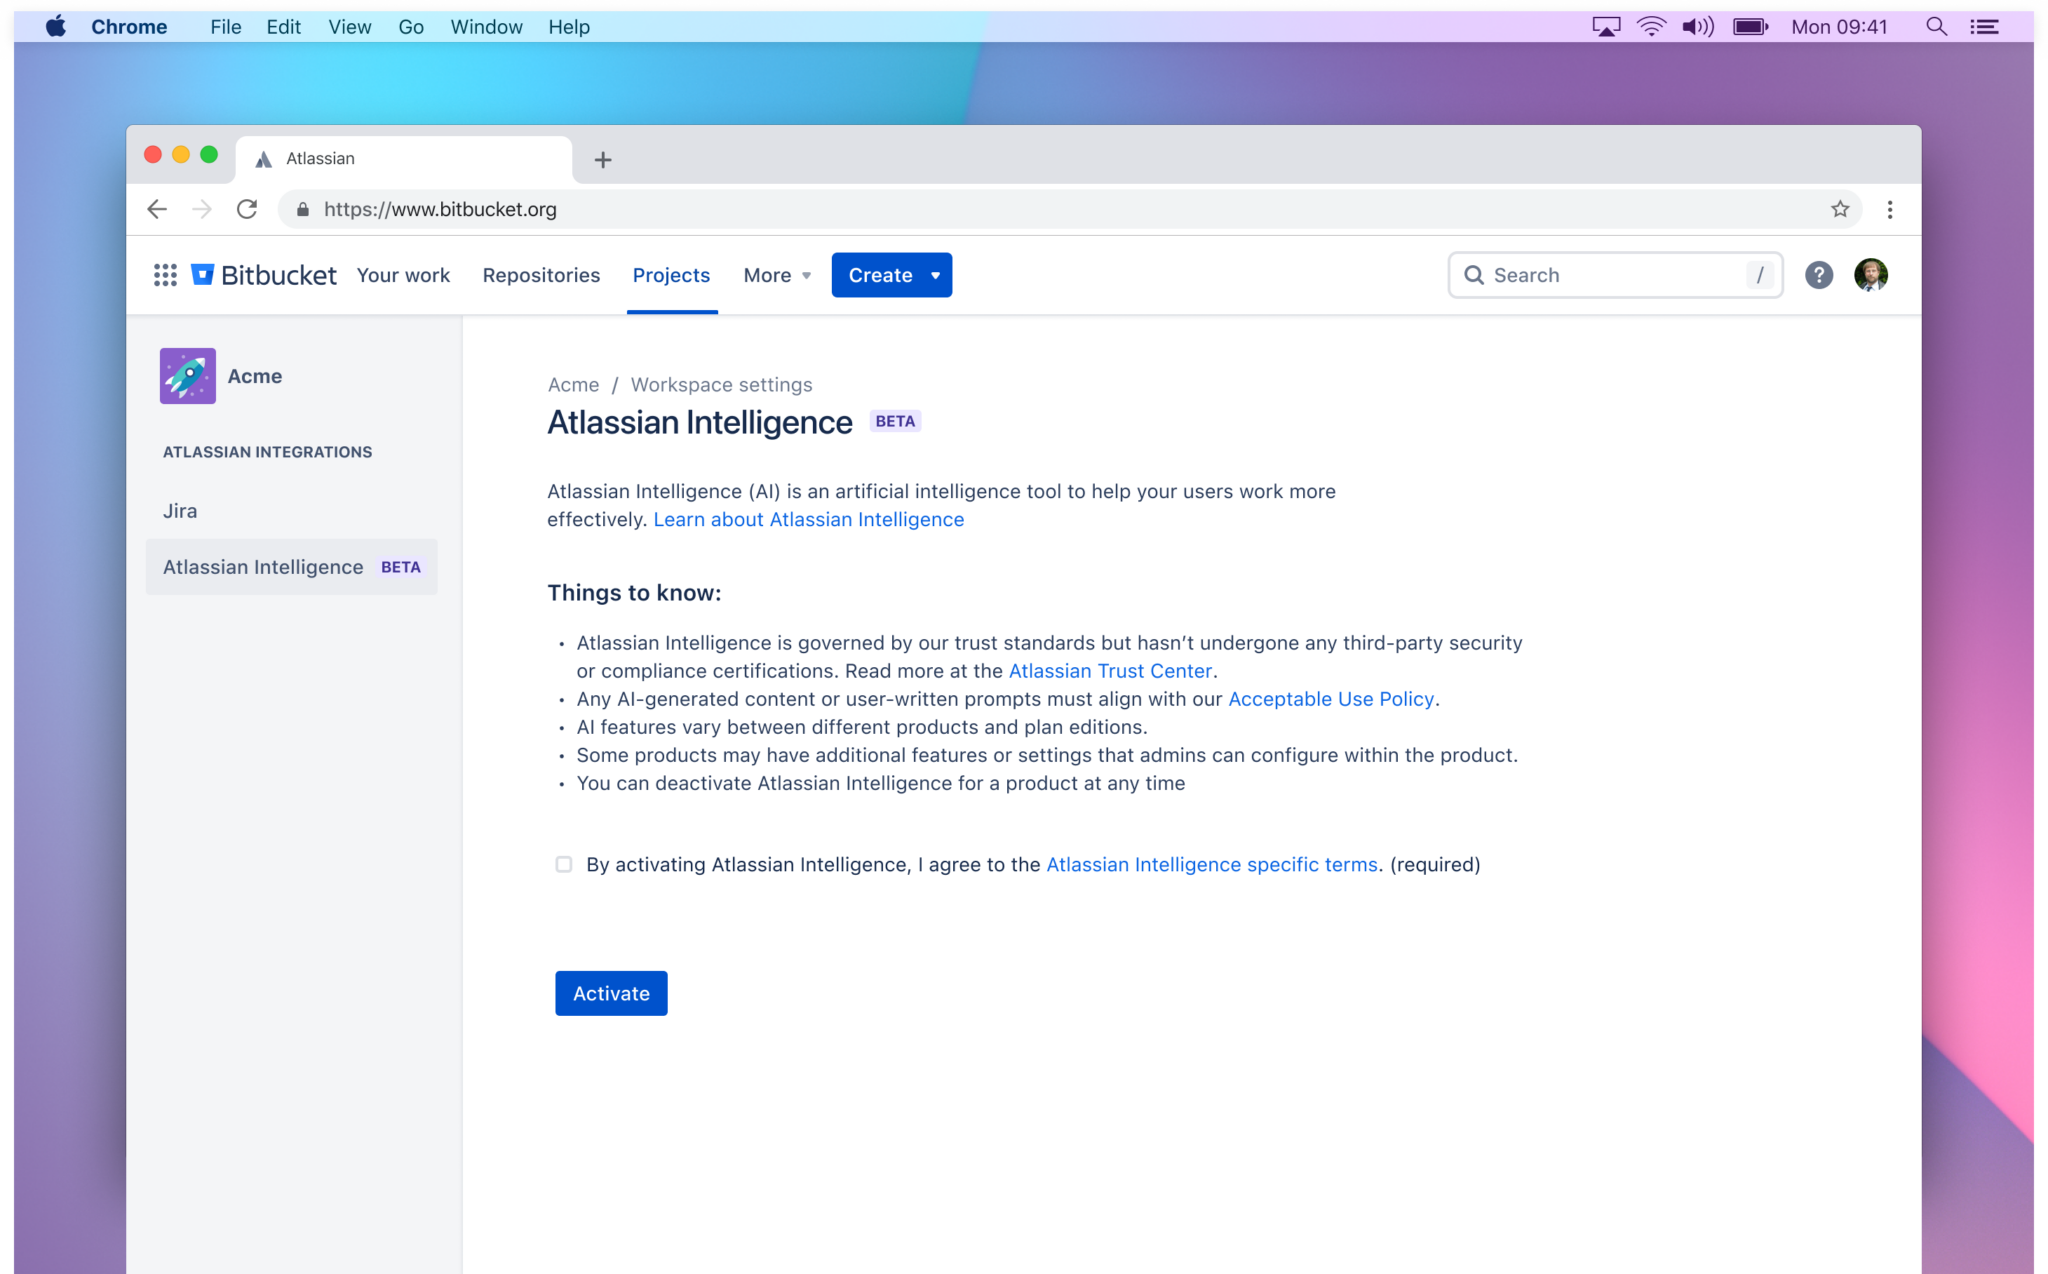Bookmark the page via the star icon

(1838, 209)
